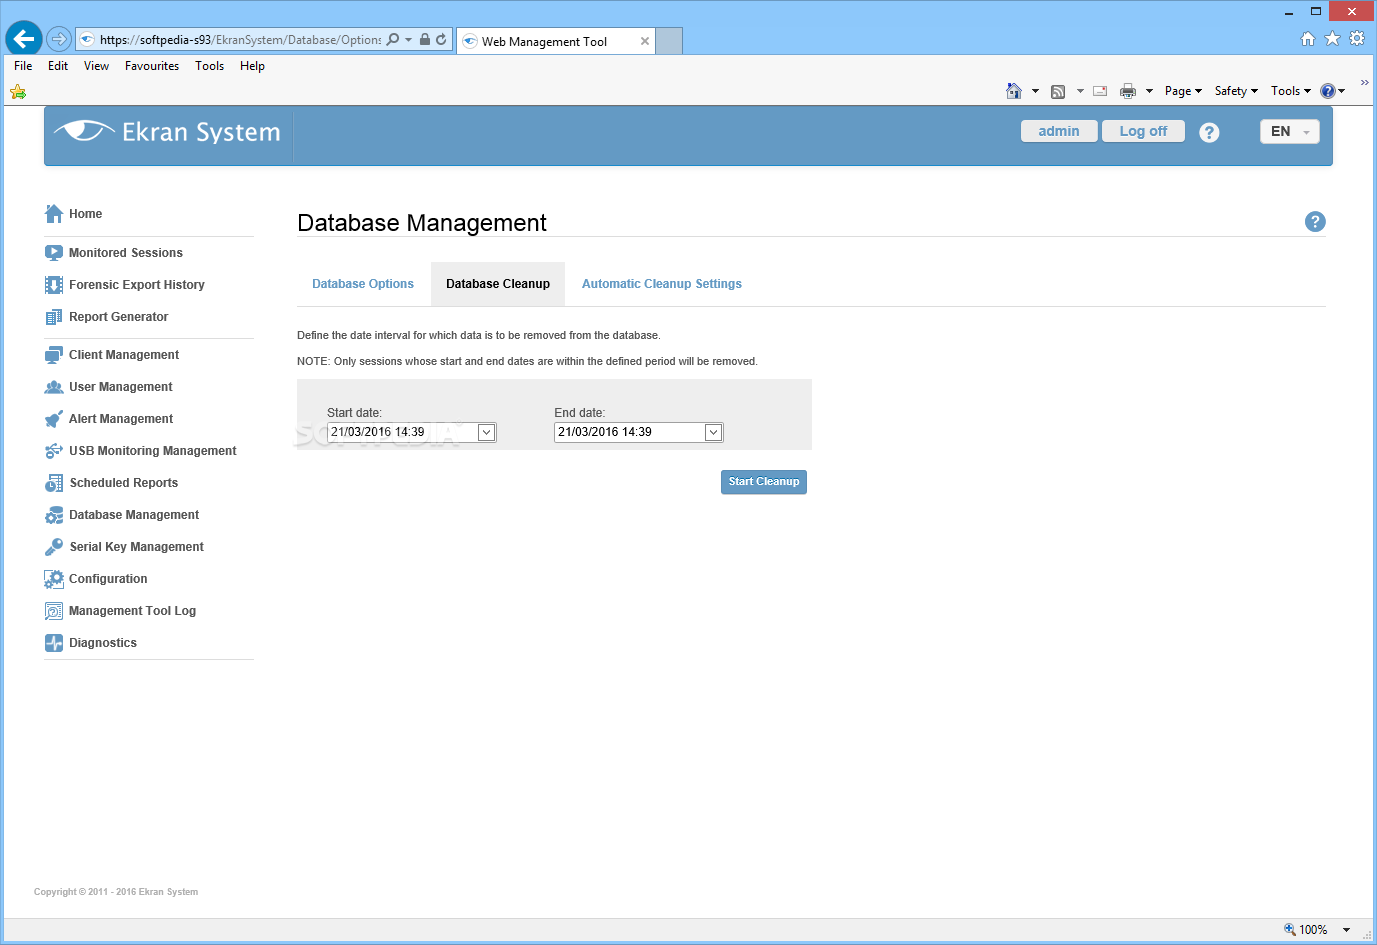This screenshot has height=945, width=1377.
Task: Open the Diagnostics link
Action: pyautogui.click(x=103, y=643)
